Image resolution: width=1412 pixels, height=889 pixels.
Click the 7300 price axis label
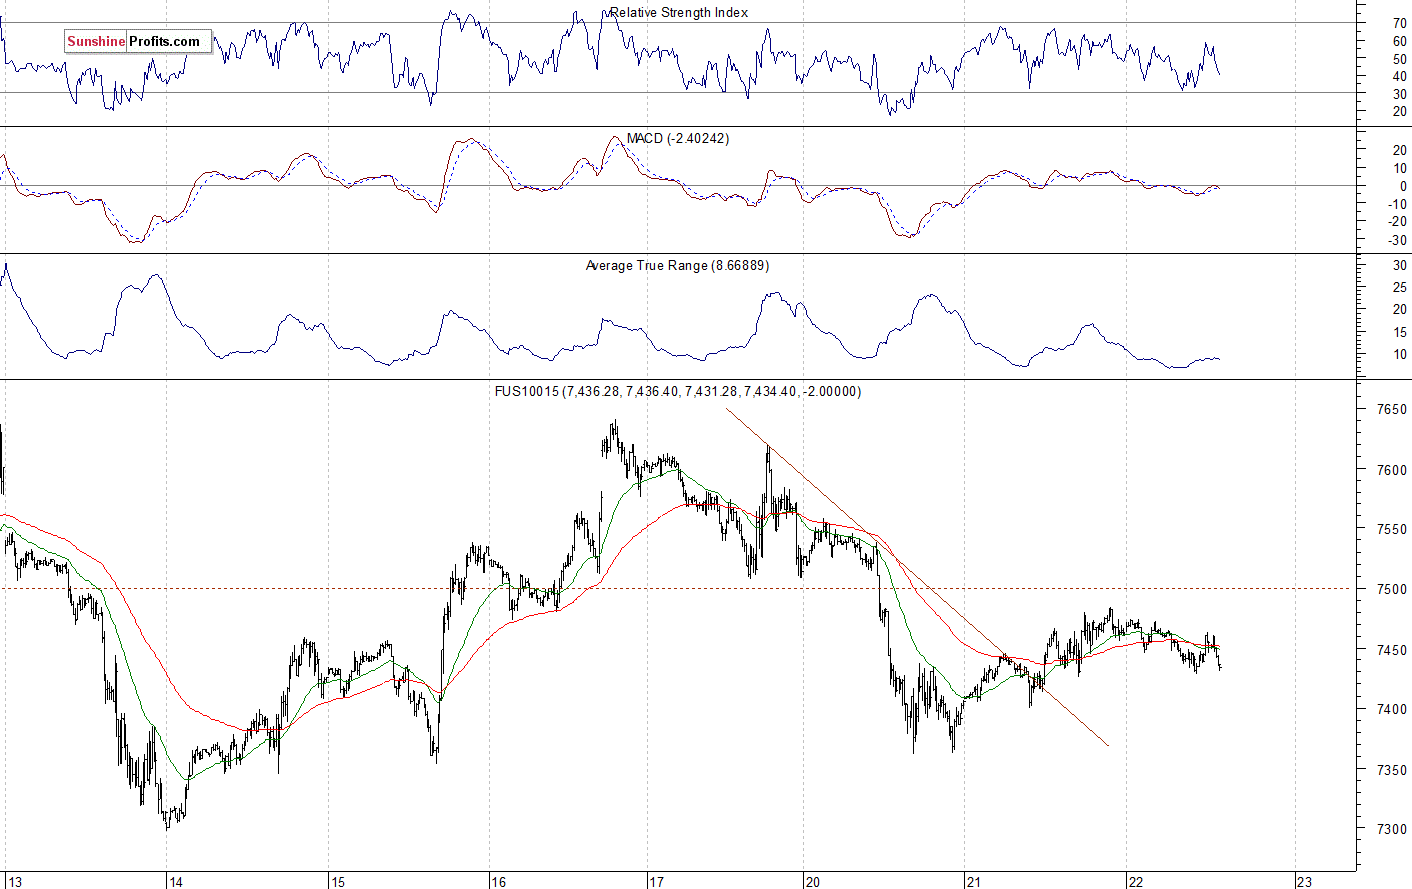1391,829
